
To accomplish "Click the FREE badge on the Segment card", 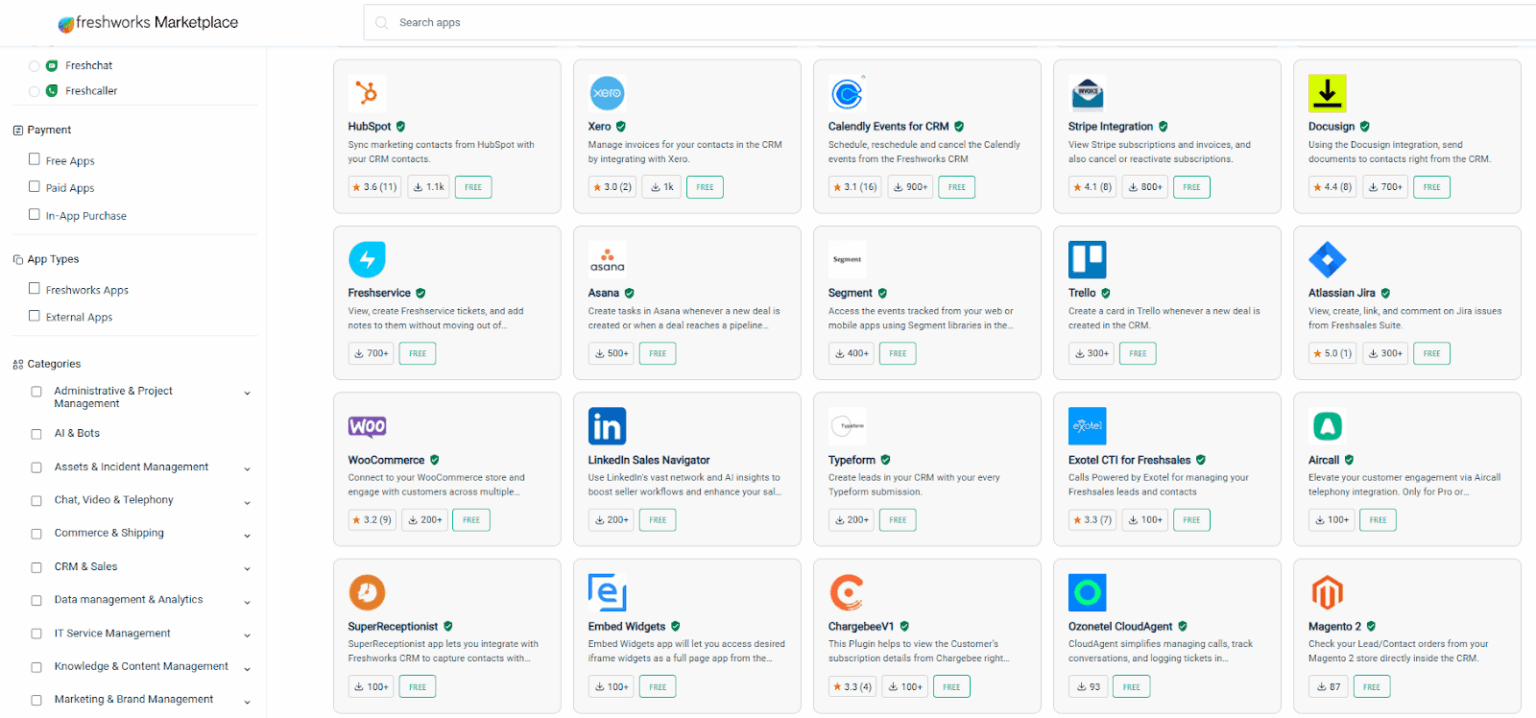I will click(x=897, y=353).
